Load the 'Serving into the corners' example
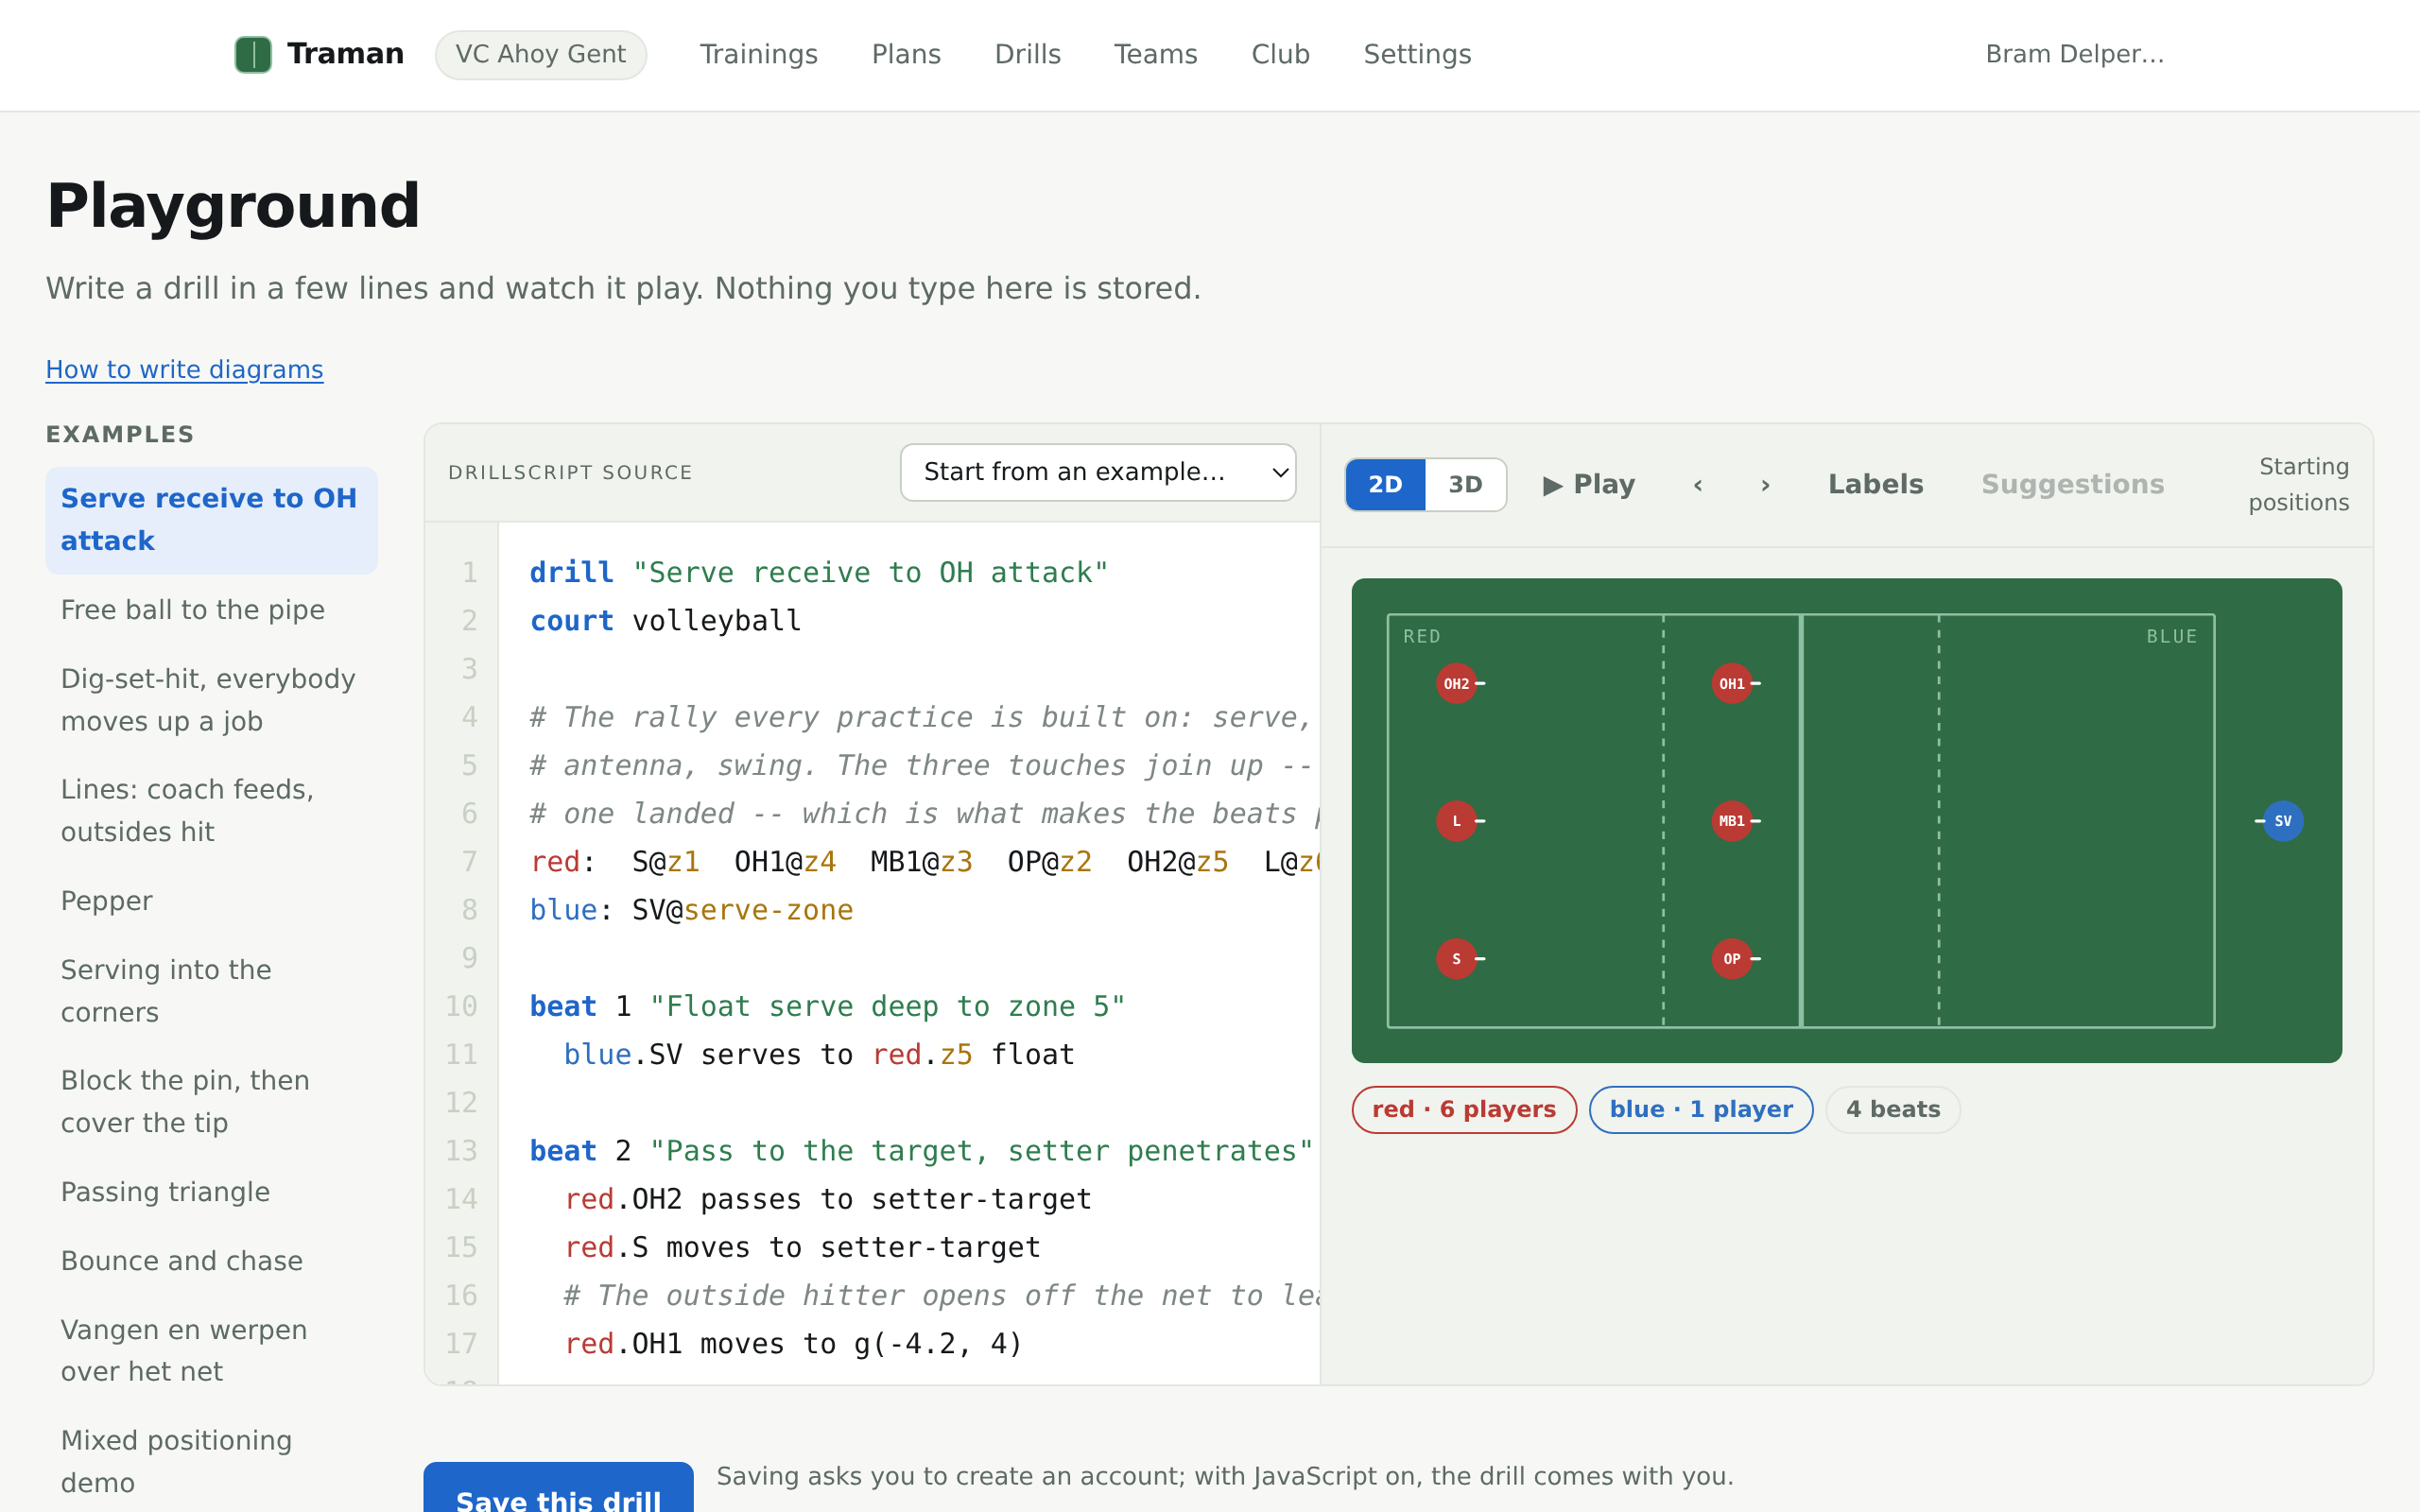2420x1512 pixels. click(211, 991)
